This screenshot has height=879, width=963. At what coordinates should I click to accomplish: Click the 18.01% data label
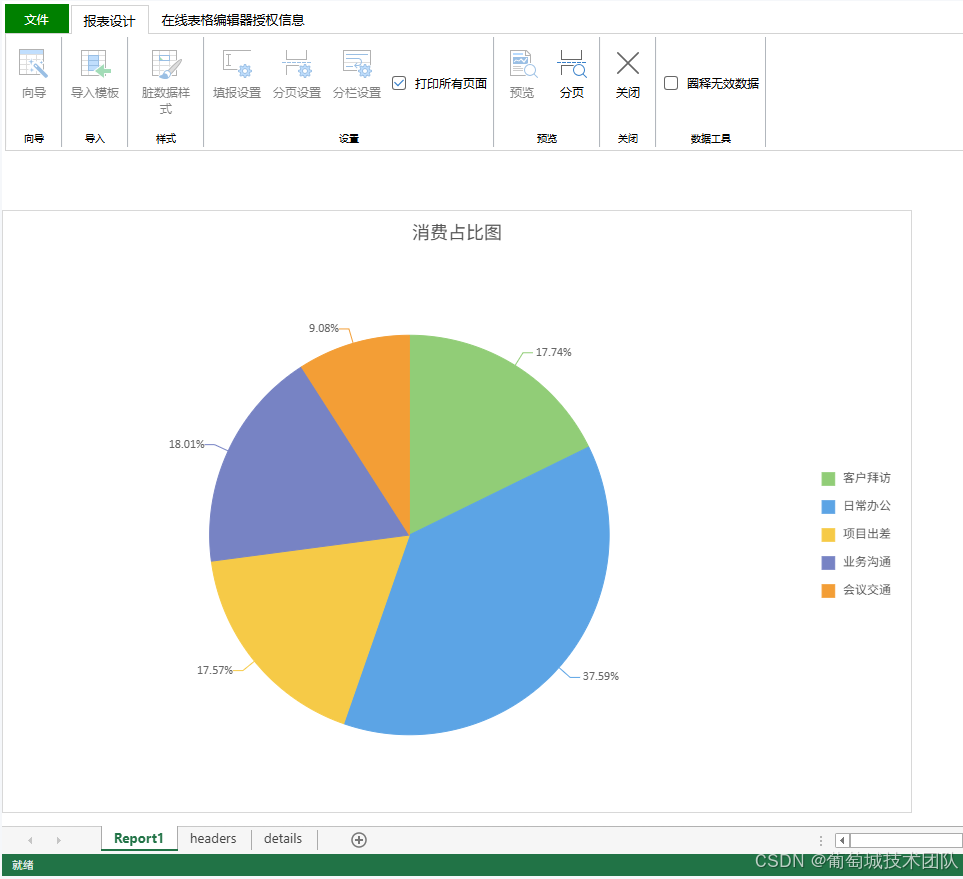pyautogui.click(x=187, y=444)
